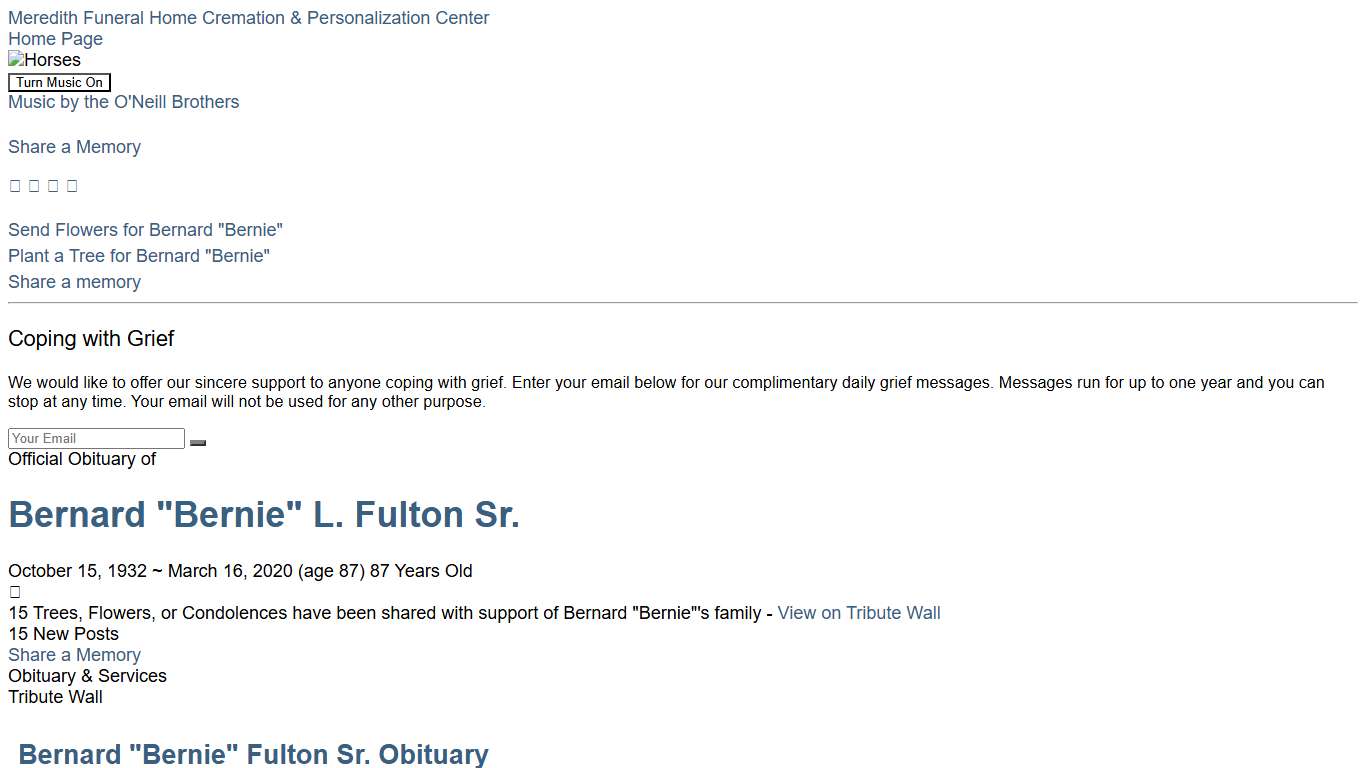Viewport: 1366px width, 768px height.
Task: Focus the Your Email input field
Action: pyautogui.click(x=96, y=438)
